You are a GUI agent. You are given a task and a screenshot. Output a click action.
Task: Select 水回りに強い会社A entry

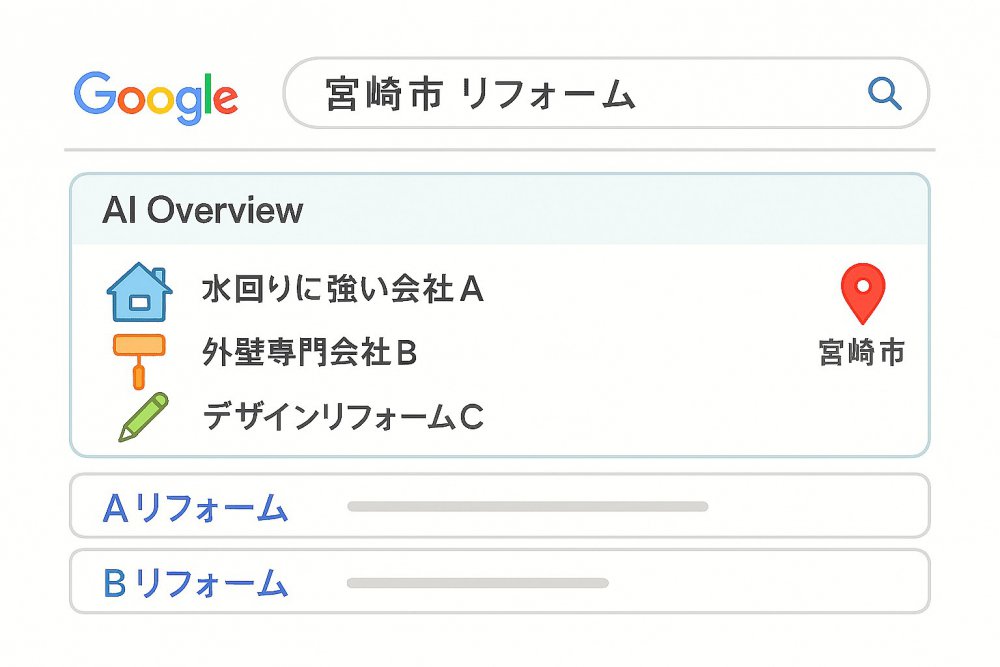[342, 289]
